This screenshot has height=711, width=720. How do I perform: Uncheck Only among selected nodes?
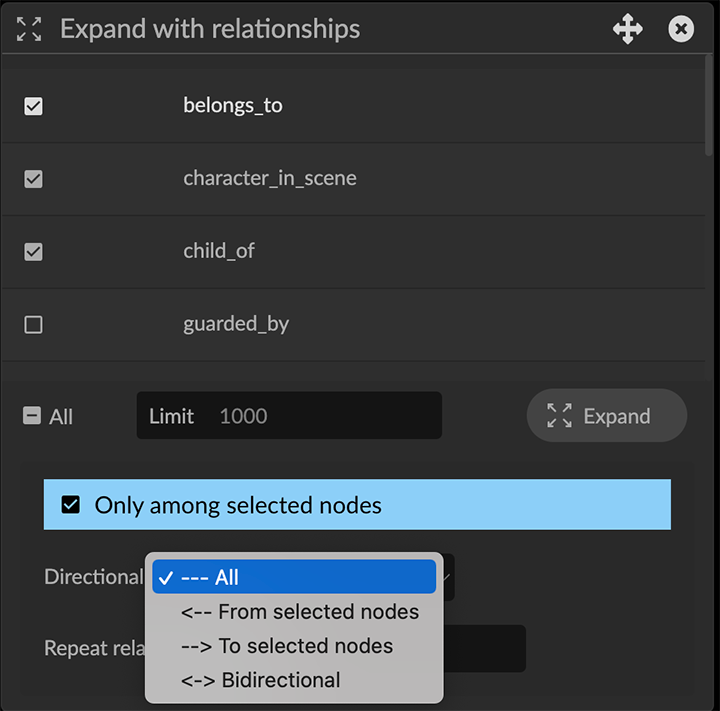click(x=71, y=505)
